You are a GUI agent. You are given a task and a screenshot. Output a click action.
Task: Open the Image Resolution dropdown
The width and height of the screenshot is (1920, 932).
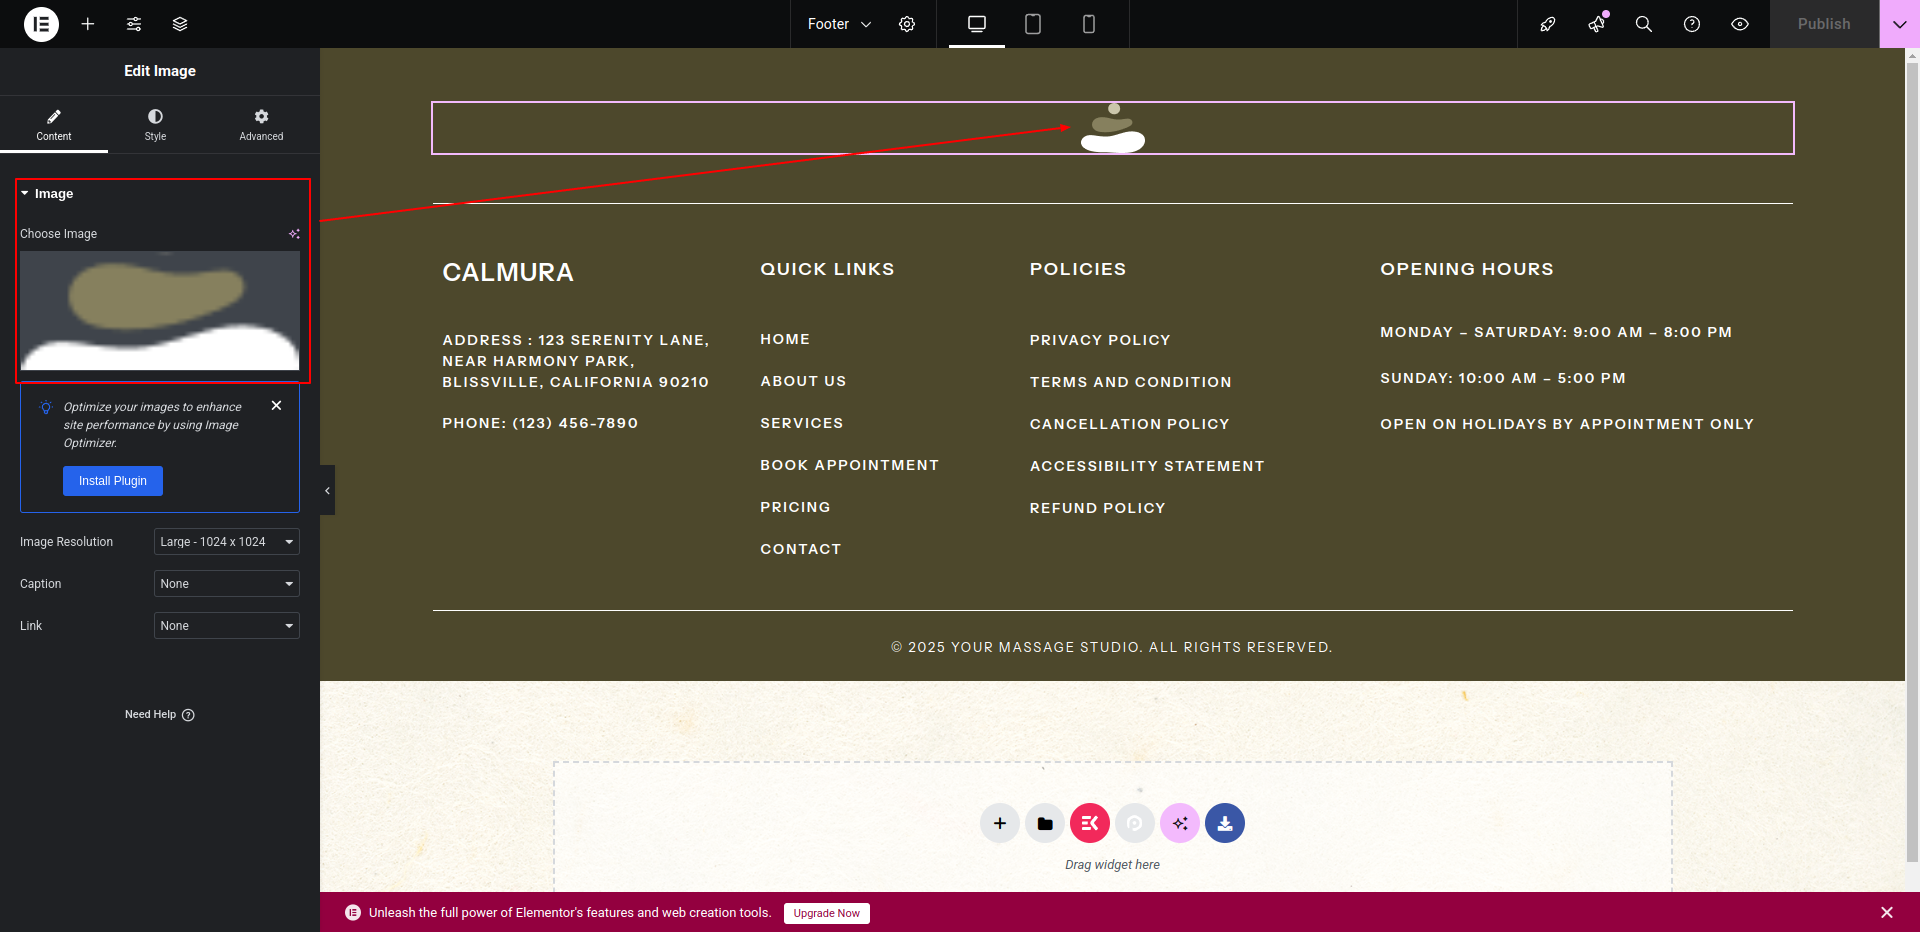point(227,542)
